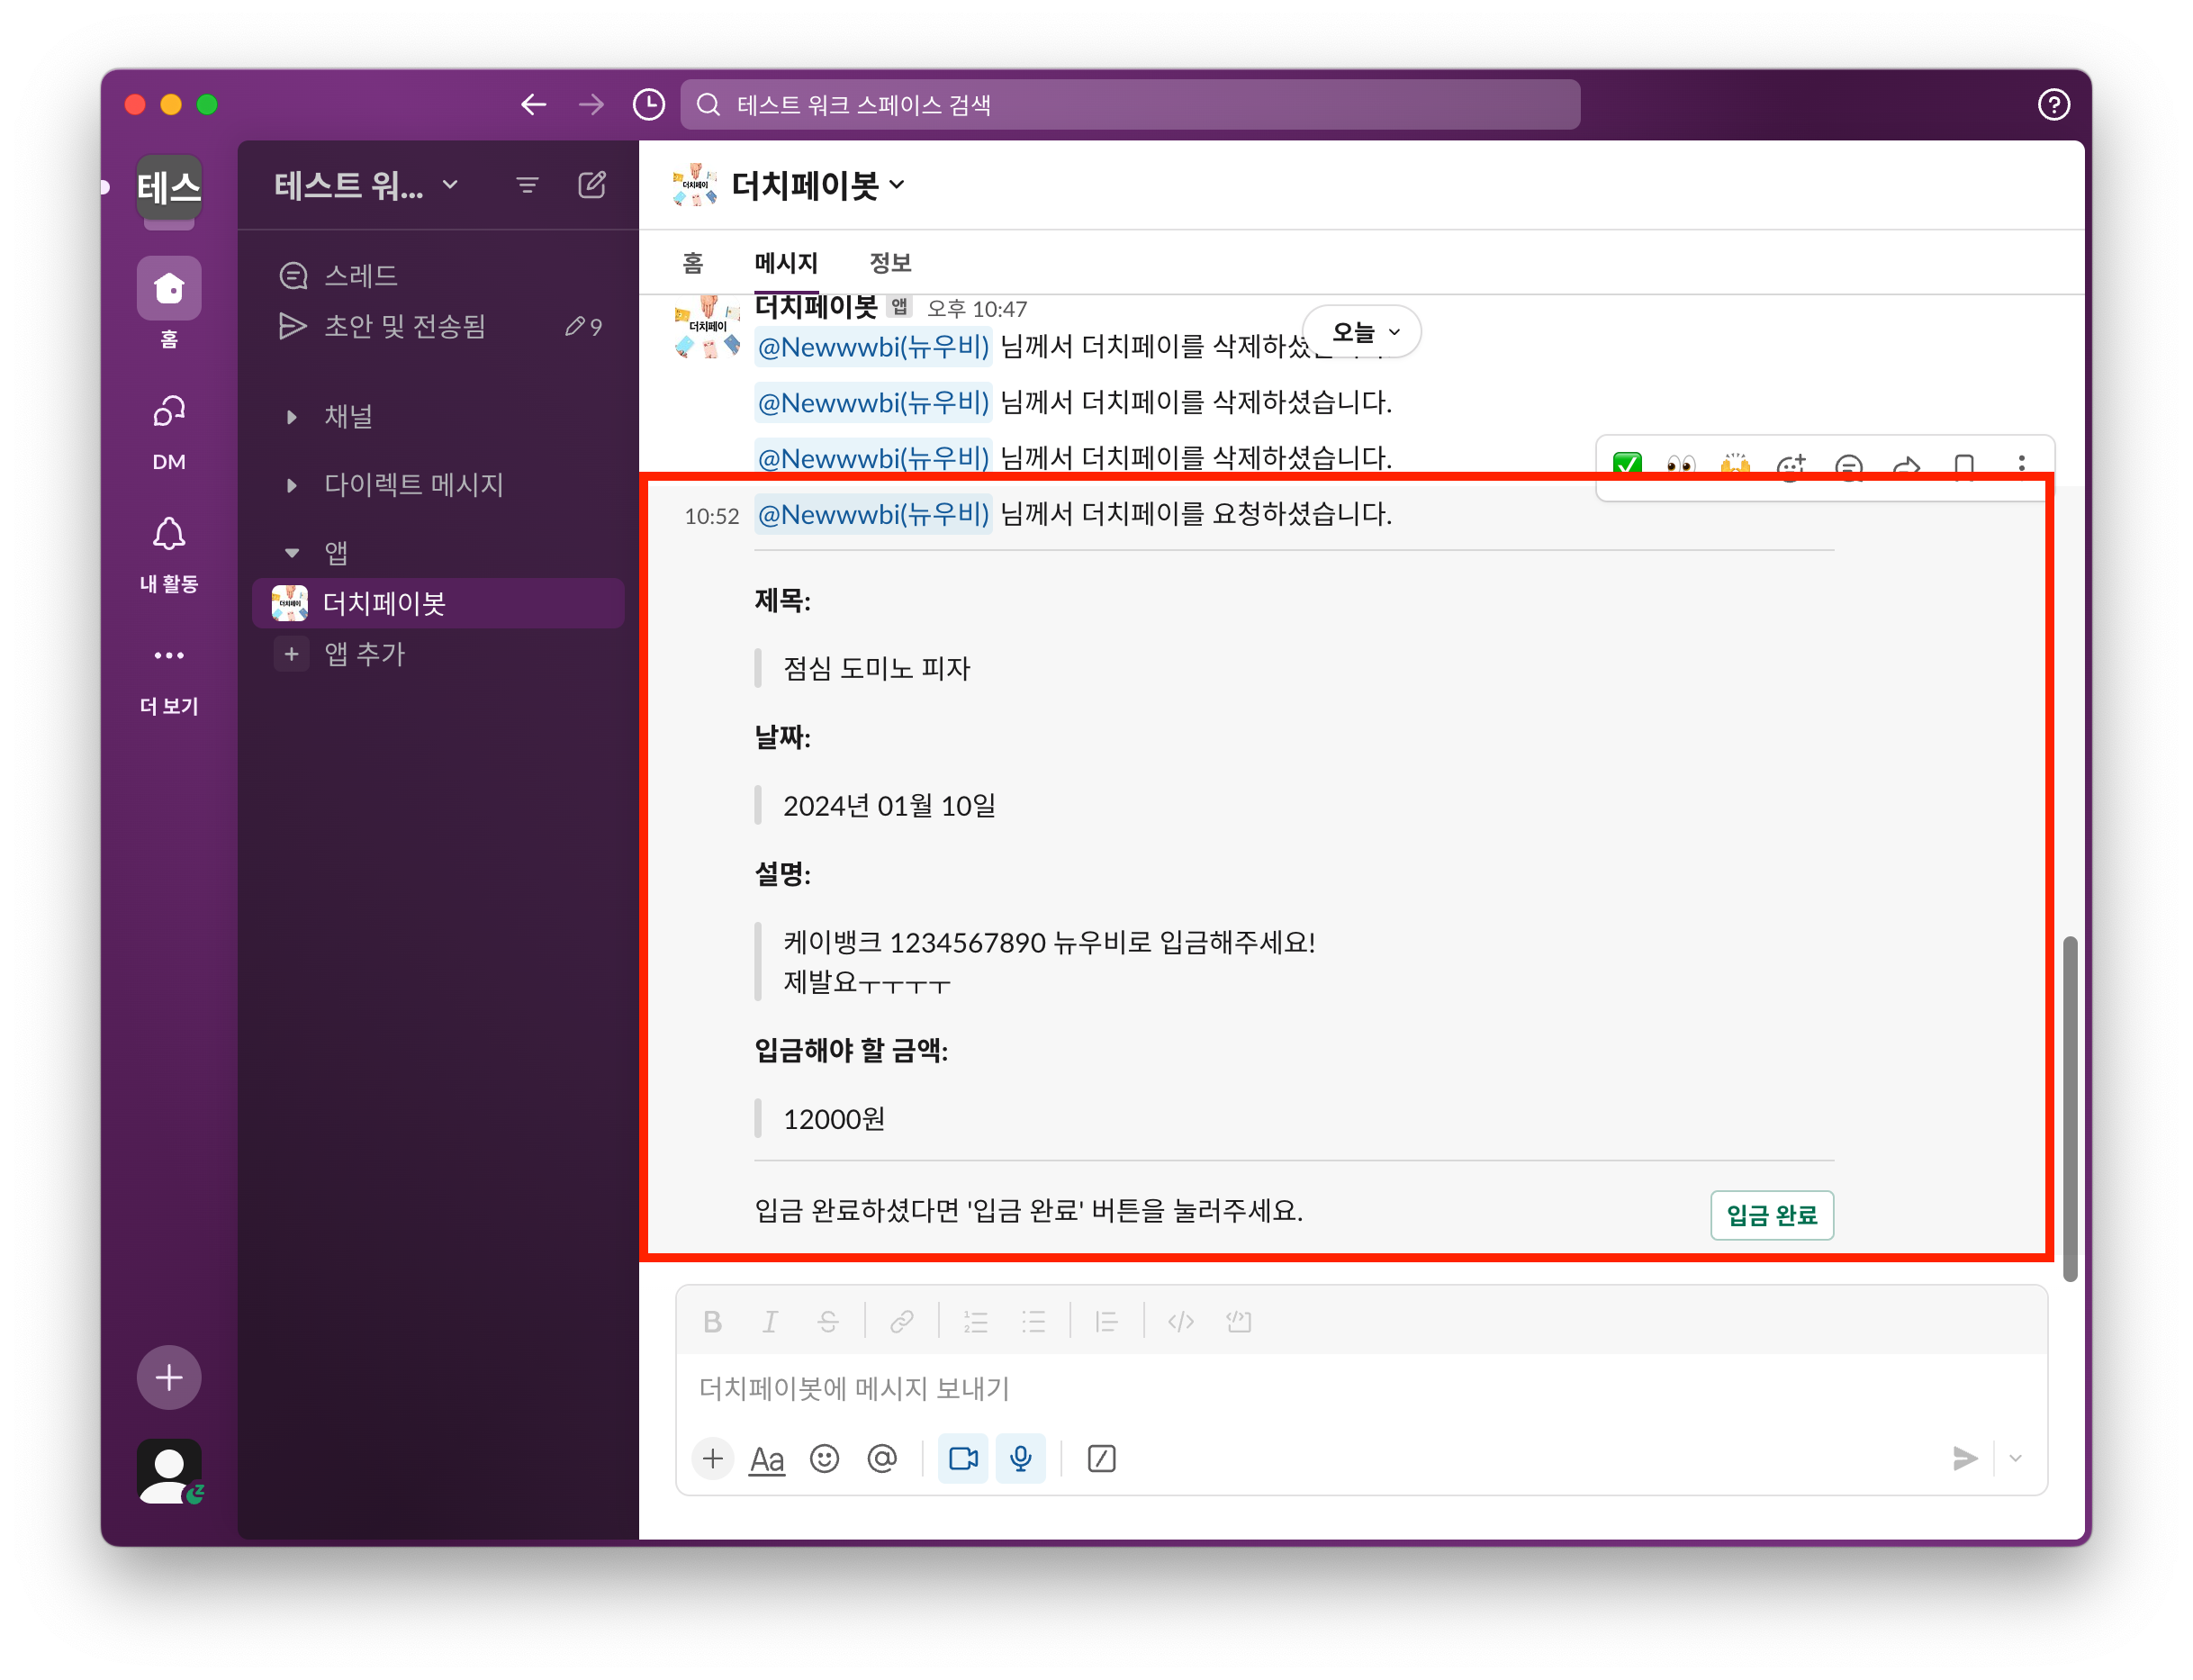Toggle code block formatting
The width and height of the screenshot is (2193, 1680).
(1239, 1321)
